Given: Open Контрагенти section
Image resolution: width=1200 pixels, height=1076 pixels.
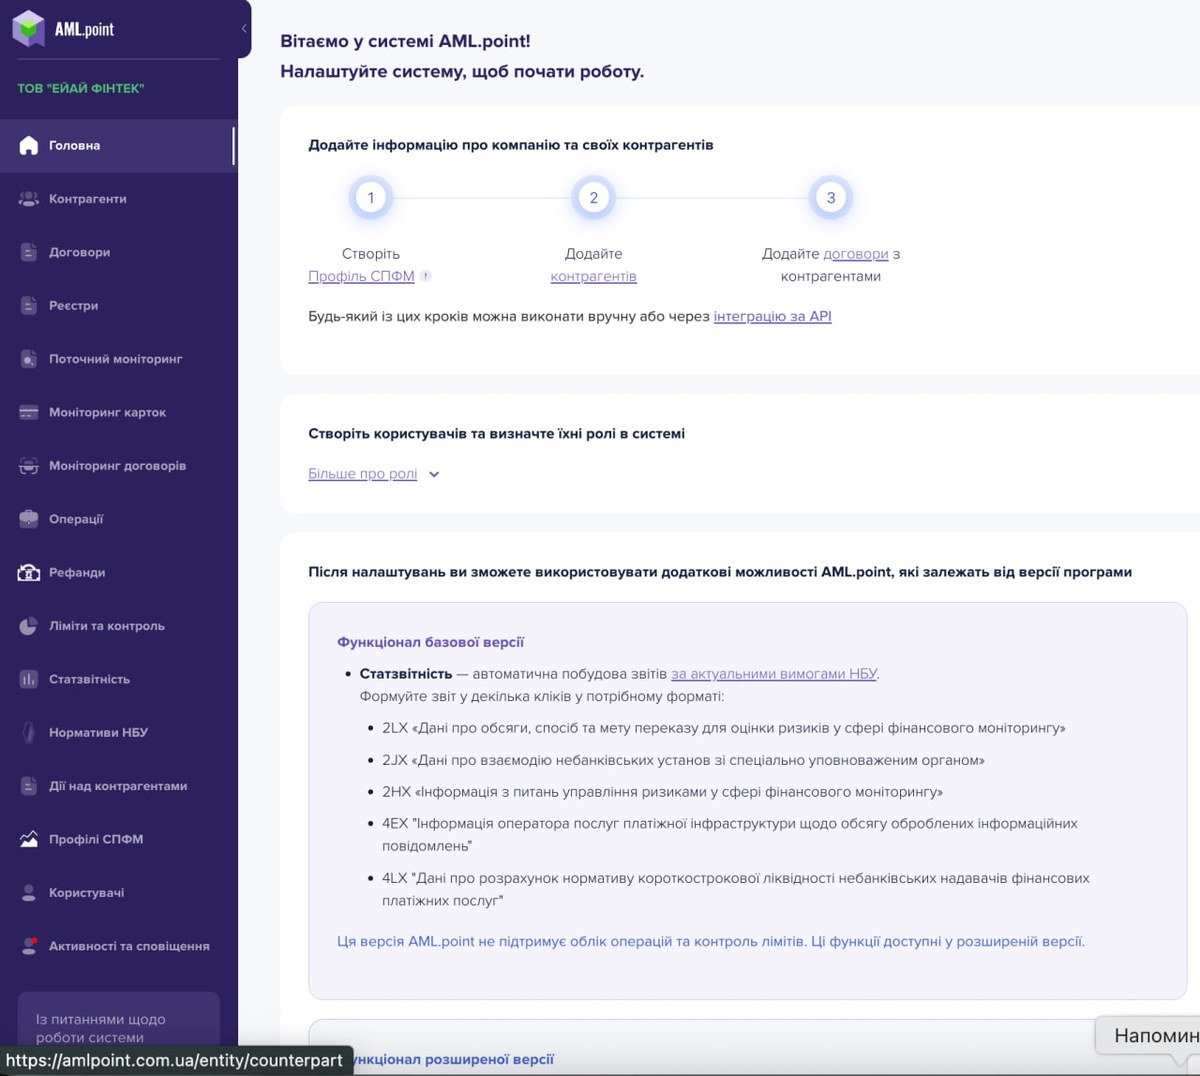Looking at the screenshot, I should 118,199.
